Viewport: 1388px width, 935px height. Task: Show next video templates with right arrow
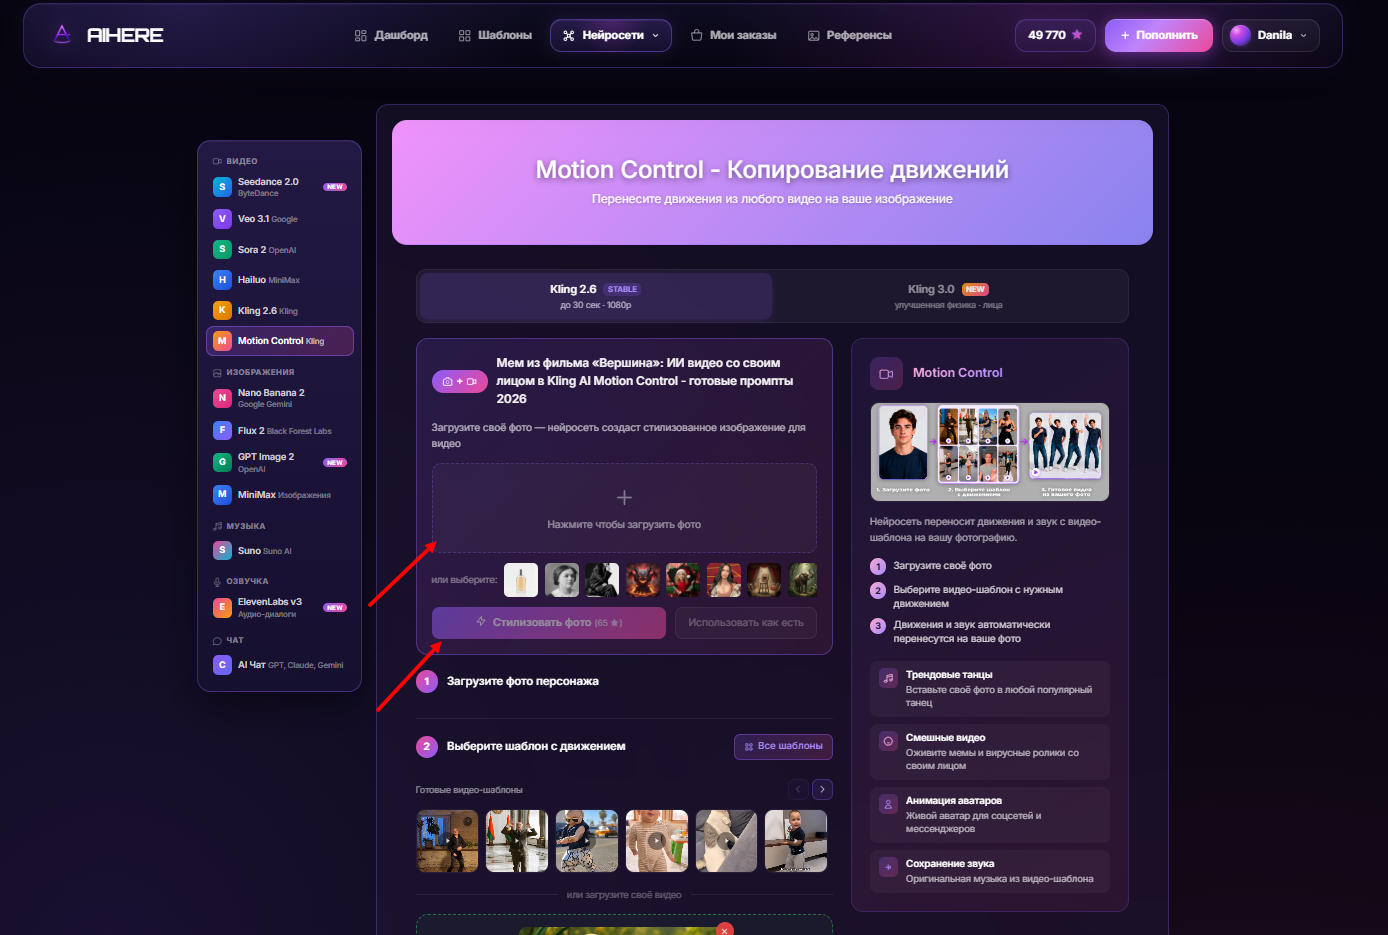pos(822,789)
